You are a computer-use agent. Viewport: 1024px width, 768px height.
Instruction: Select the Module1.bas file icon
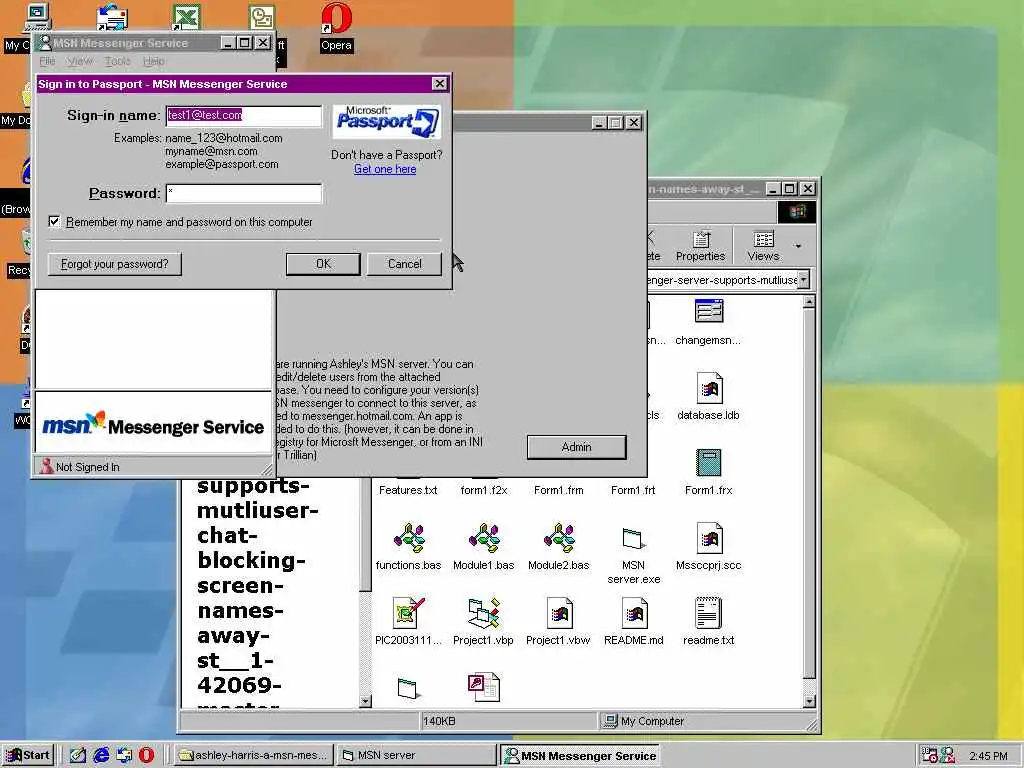point(484,538)
